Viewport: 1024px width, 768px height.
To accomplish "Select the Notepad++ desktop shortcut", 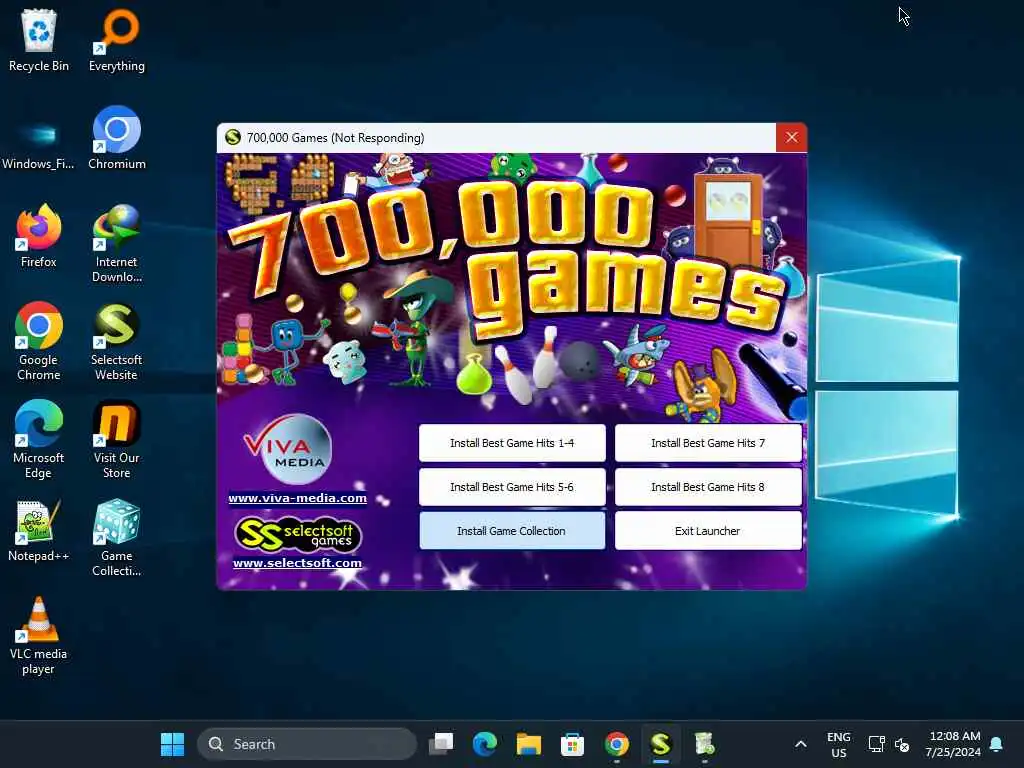I will coord(39,530).
